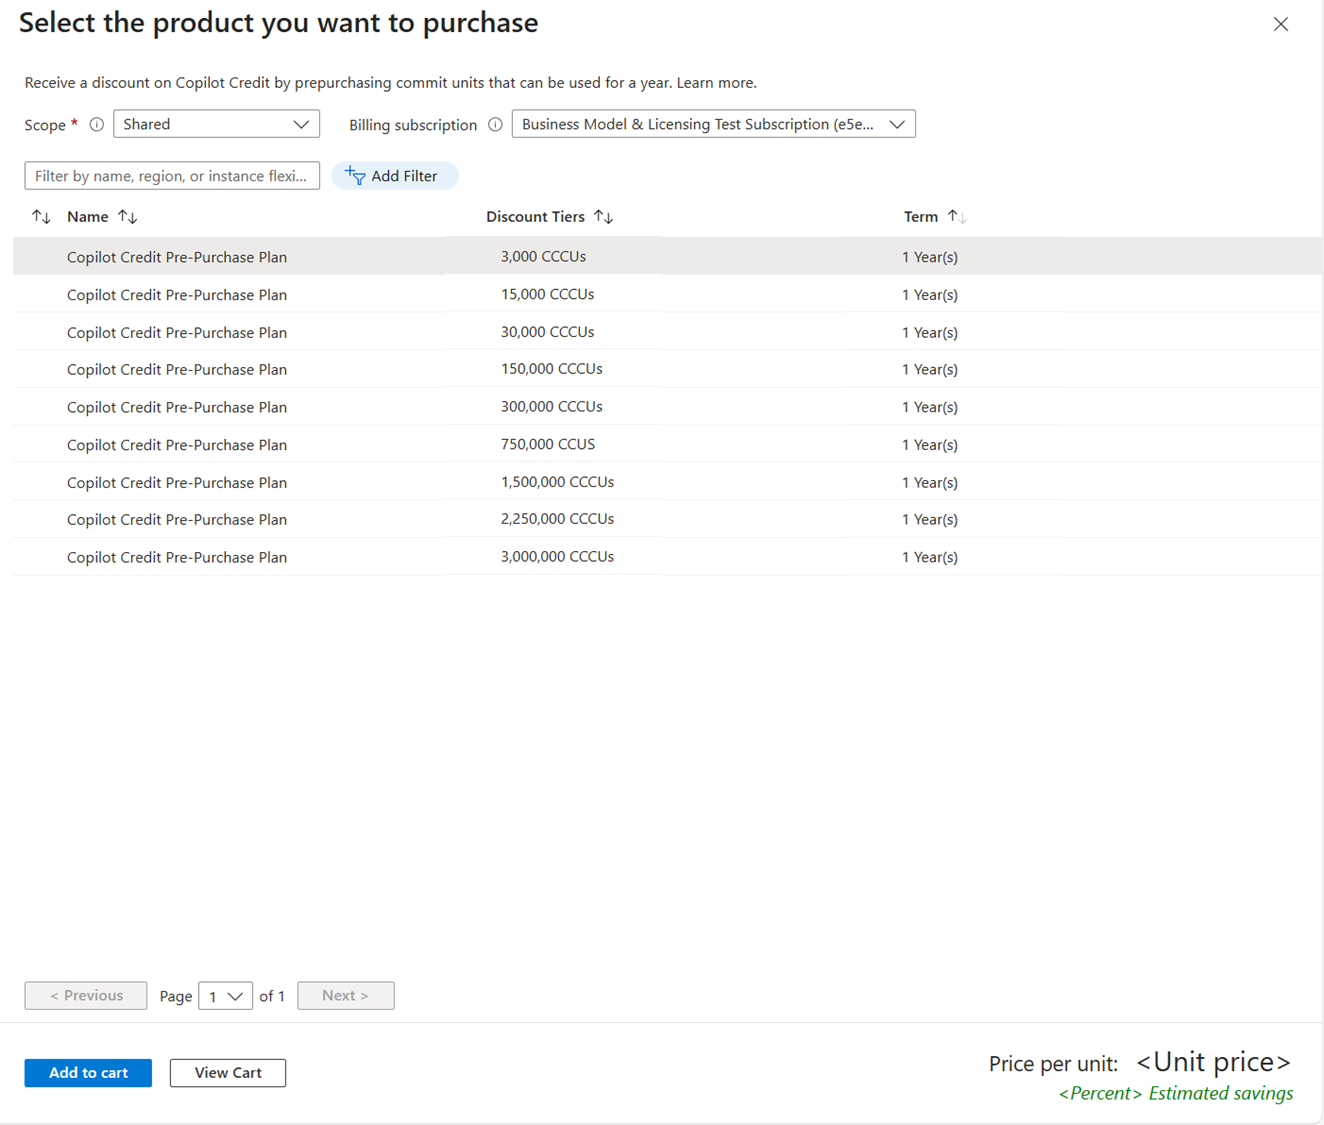Screen dimensions: 1324x1125
Task: Open the Billing subscription dropdown
Action: click(713, 124)
